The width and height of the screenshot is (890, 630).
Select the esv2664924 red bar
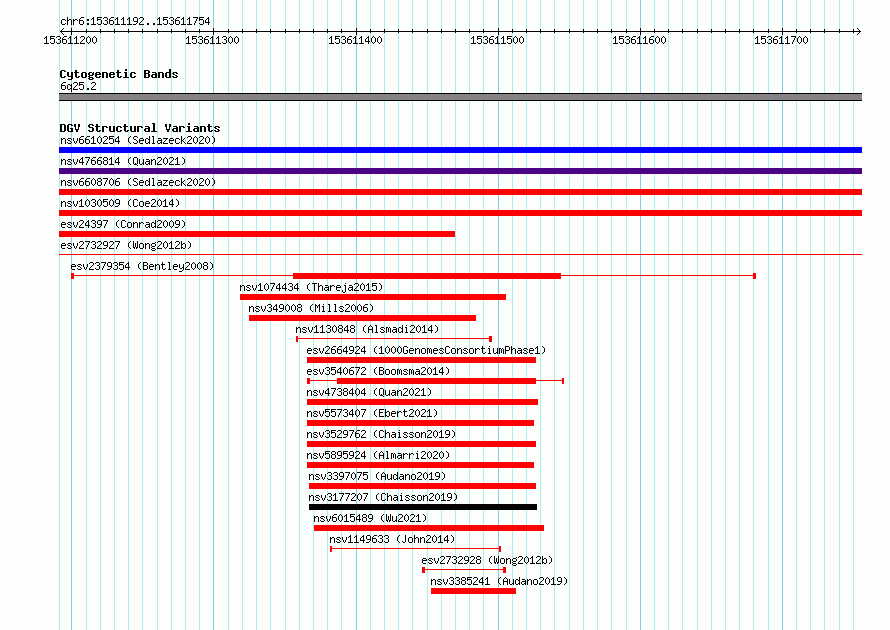tap(421, 360)
